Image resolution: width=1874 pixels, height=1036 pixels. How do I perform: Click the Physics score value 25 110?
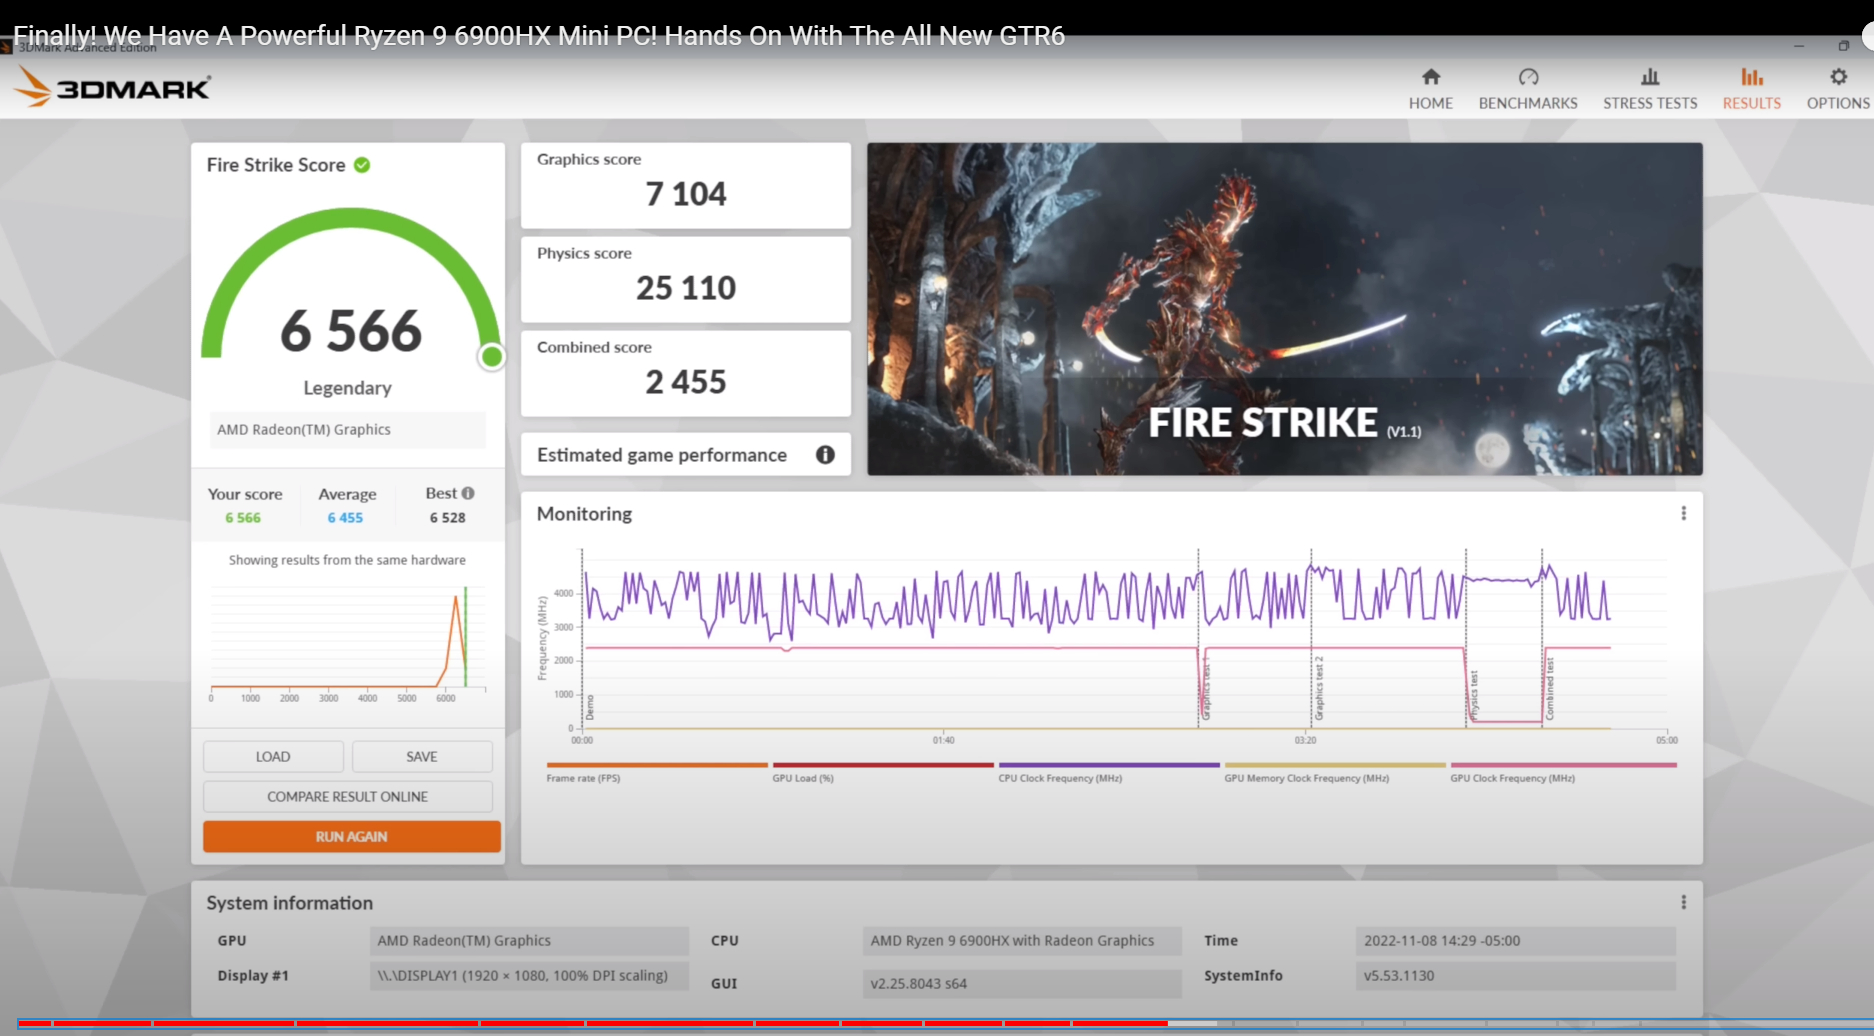[x=686, y=288]
